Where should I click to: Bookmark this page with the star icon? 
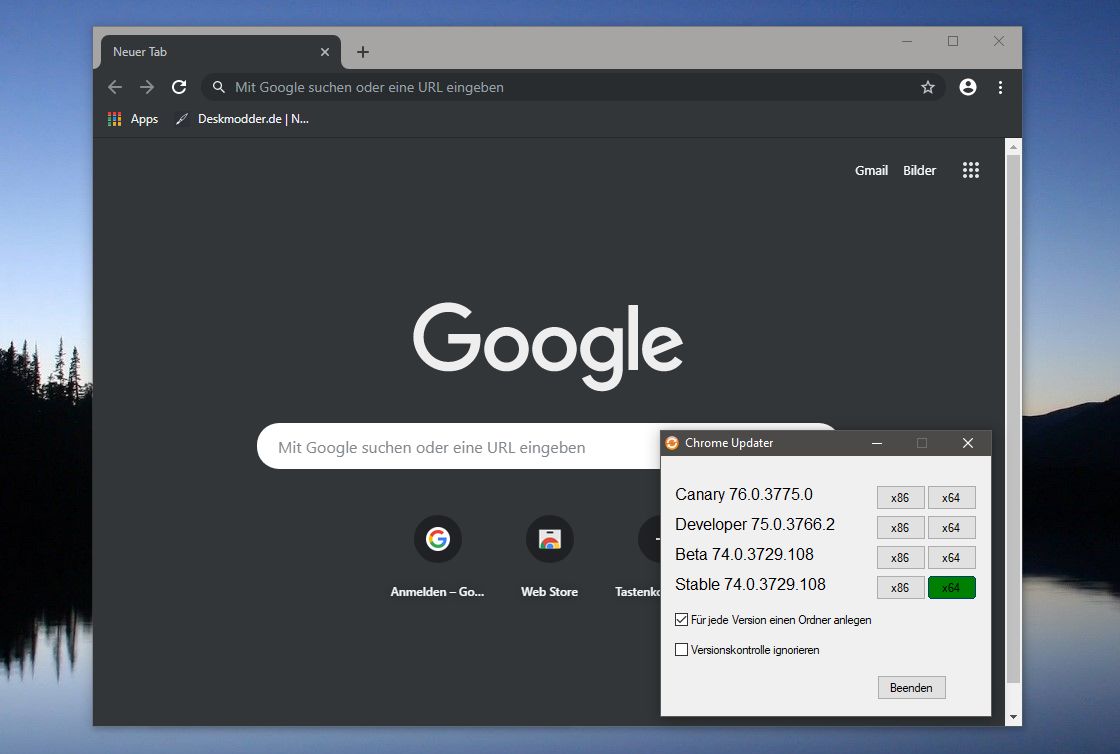[928, 87]
